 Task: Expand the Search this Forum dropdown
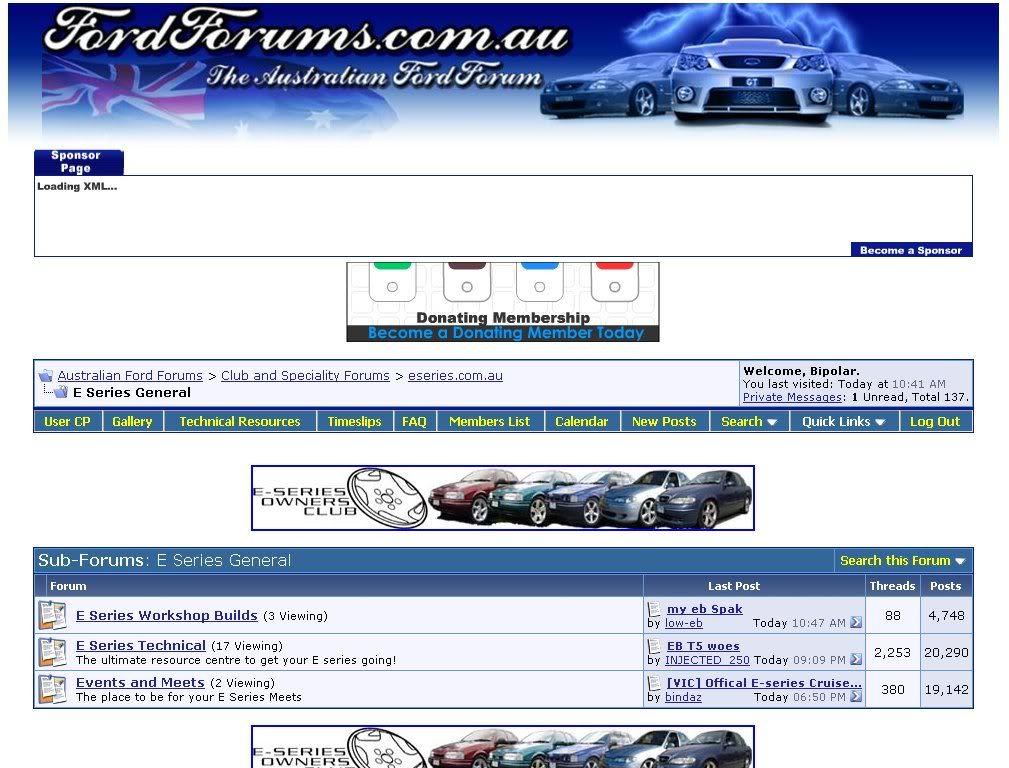pos(902,561)
